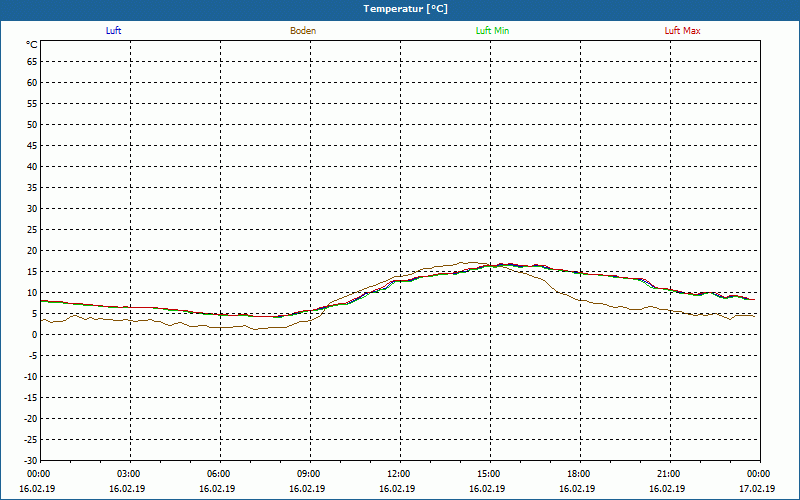Screen dimensions: 800x500
Task: Click the -15 value on y-axis
Action: coord(31,397)
